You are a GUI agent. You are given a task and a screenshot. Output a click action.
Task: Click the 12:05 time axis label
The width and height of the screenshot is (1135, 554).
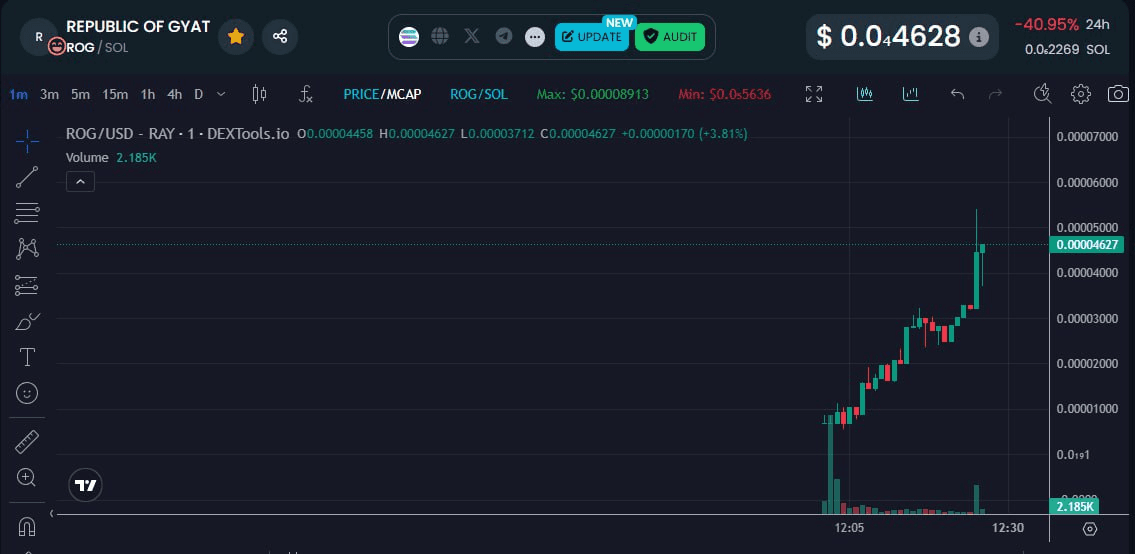tap(849, 528)
